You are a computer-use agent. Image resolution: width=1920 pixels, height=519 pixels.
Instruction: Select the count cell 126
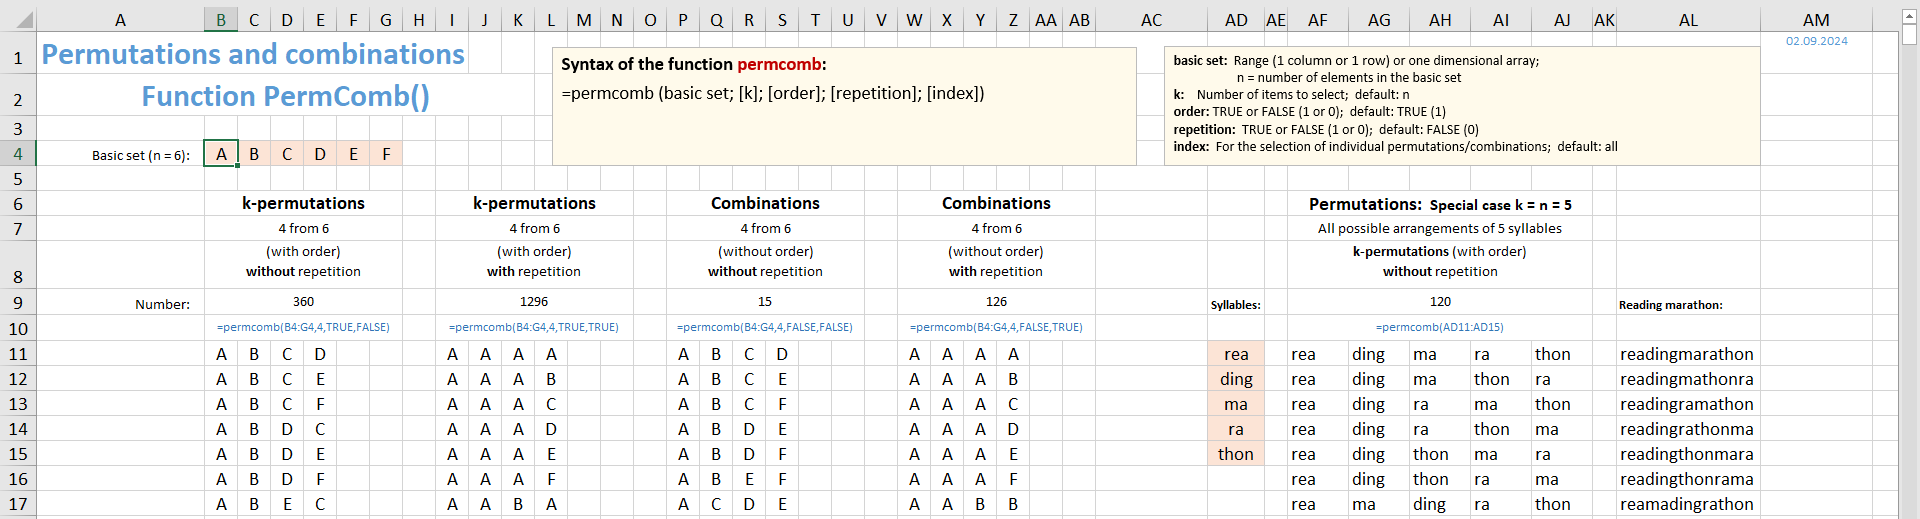coord(996,302)
